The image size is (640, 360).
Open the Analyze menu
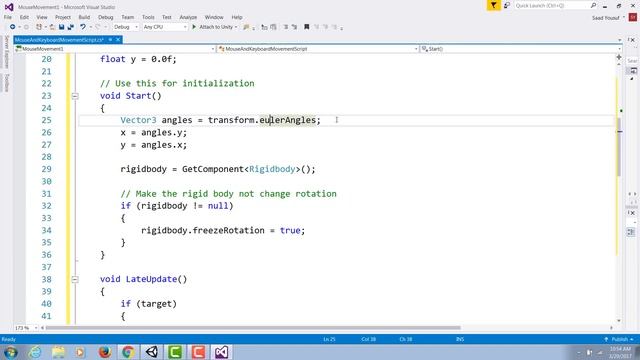coord(188,17)
